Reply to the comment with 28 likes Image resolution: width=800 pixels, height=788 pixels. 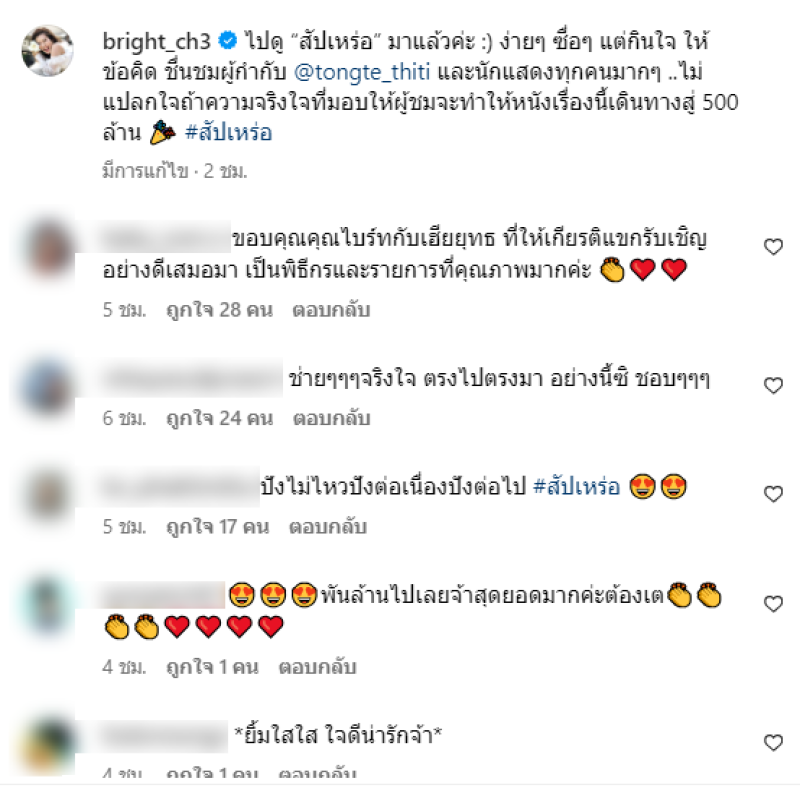(x=331, y=310)
